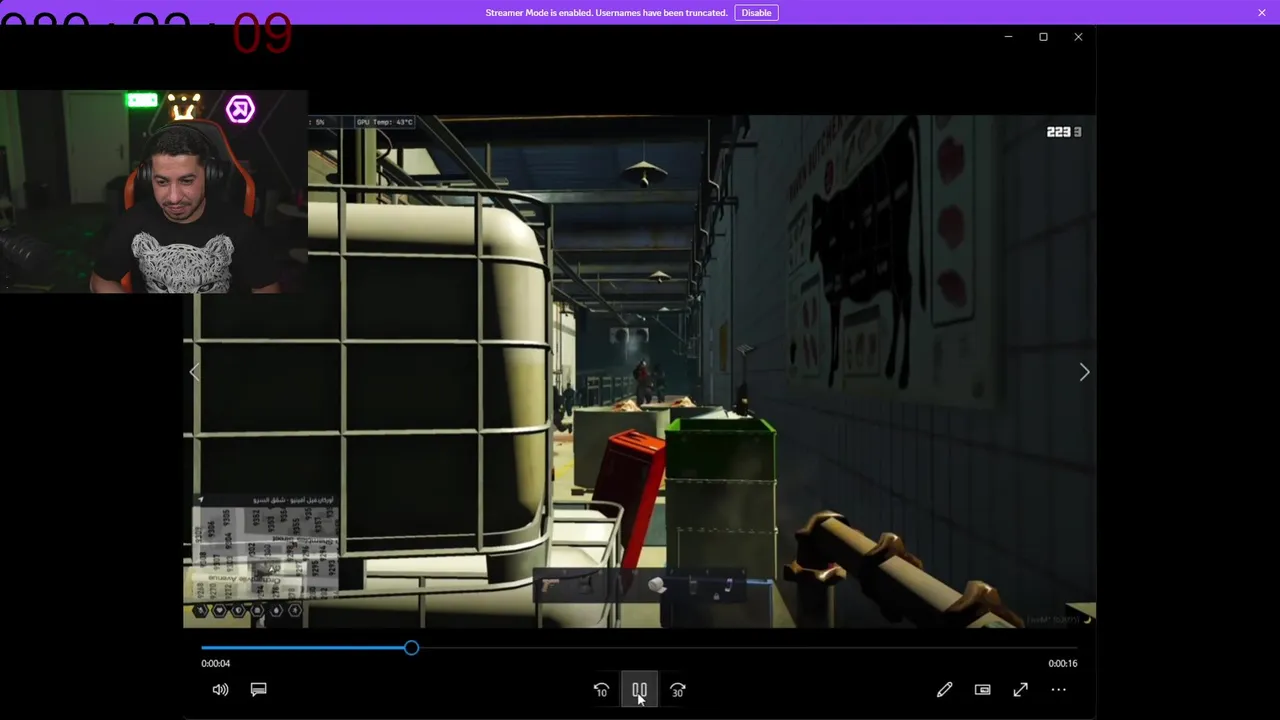Viewport: 1280px width, 720px height.
Task: Disable Streamer Mode in the purple banner
Action: click(x=756, y=13)
